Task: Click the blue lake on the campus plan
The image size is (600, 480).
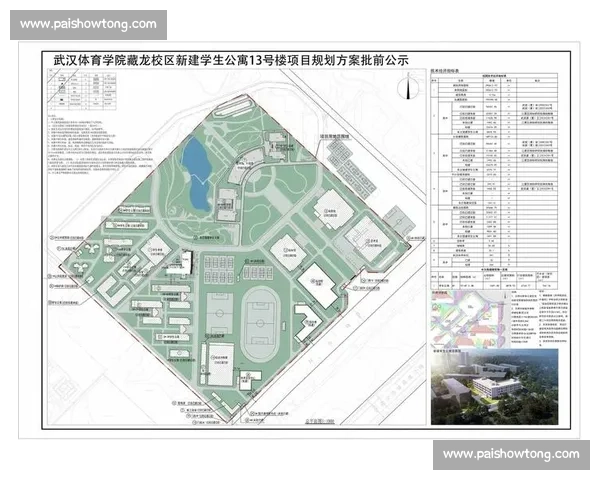Action: tap(196, 174)
